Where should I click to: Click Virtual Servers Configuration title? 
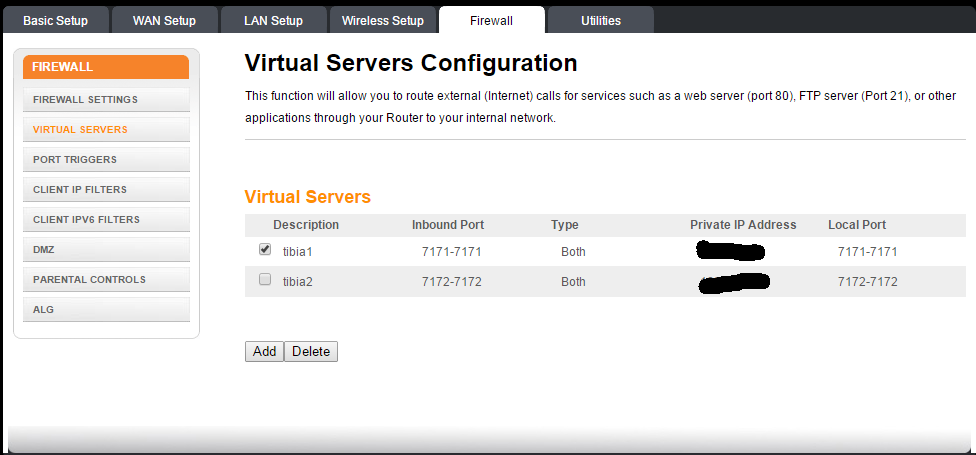click(411, 63)
